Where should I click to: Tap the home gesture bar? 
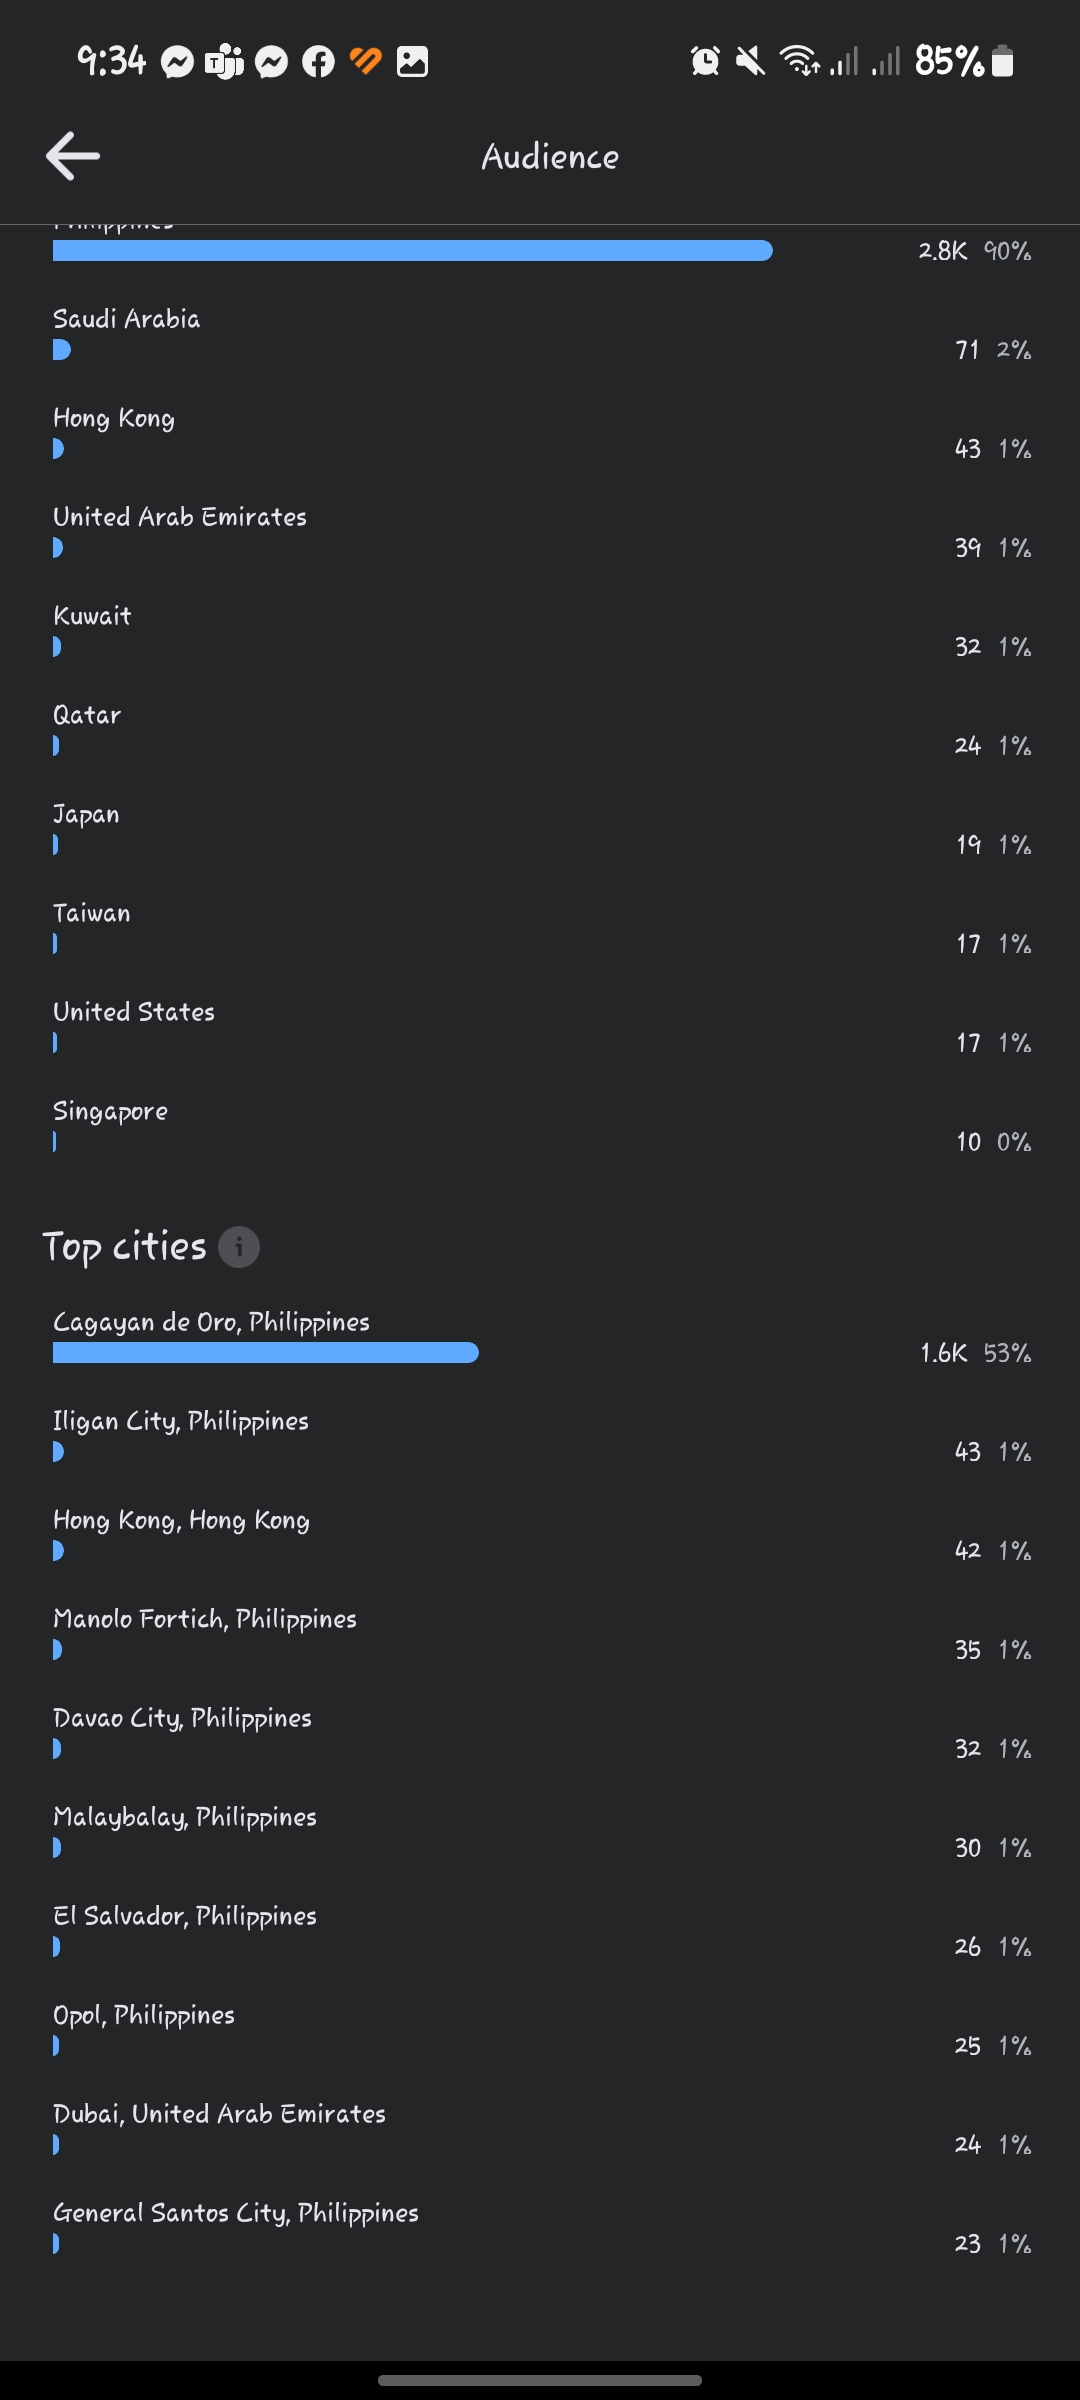pos(540,2380)
